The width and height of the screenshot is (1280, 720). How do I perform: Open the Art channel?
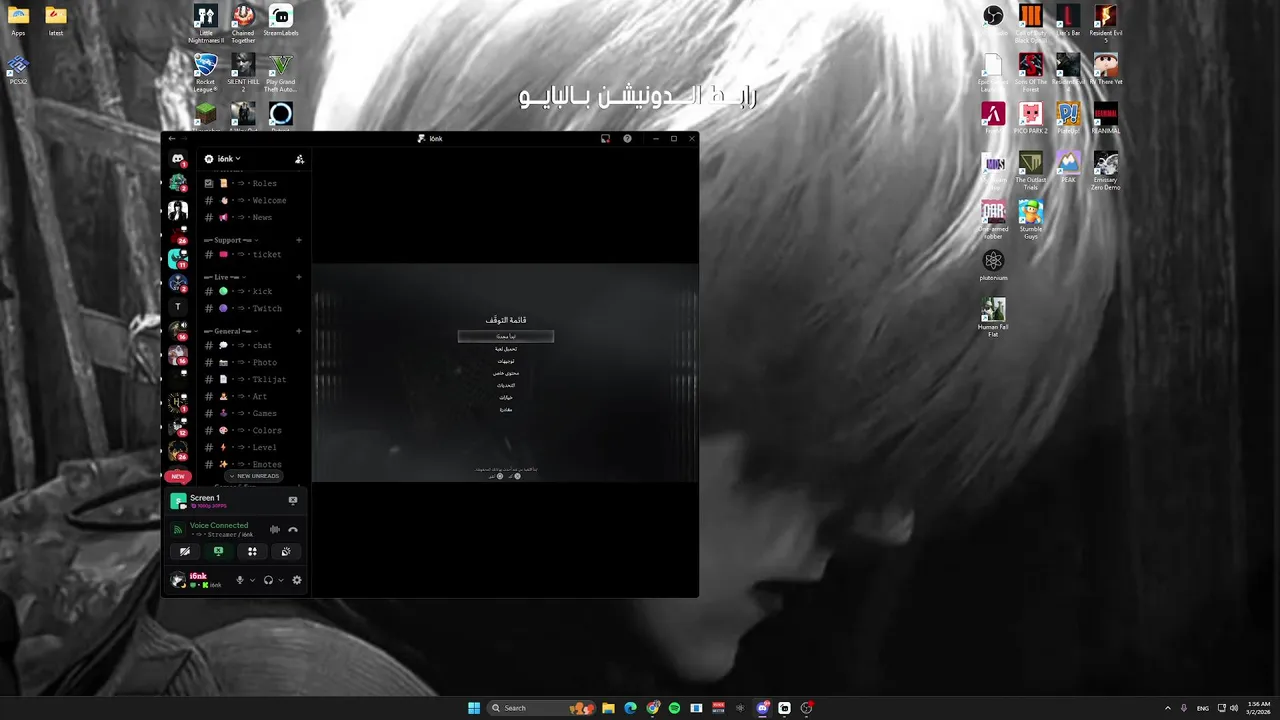click(254, 396)
